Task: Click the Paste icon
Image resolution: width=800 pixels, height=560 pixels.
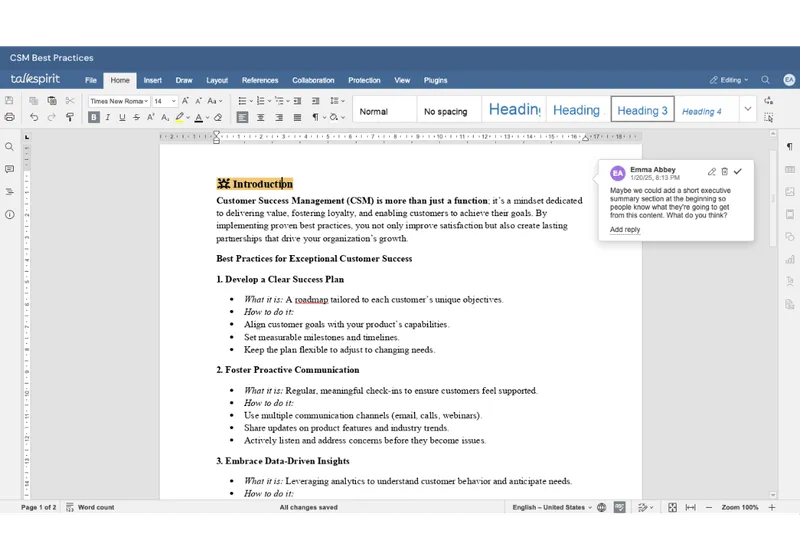Action: pyautogui.click(x=52, y=100)
